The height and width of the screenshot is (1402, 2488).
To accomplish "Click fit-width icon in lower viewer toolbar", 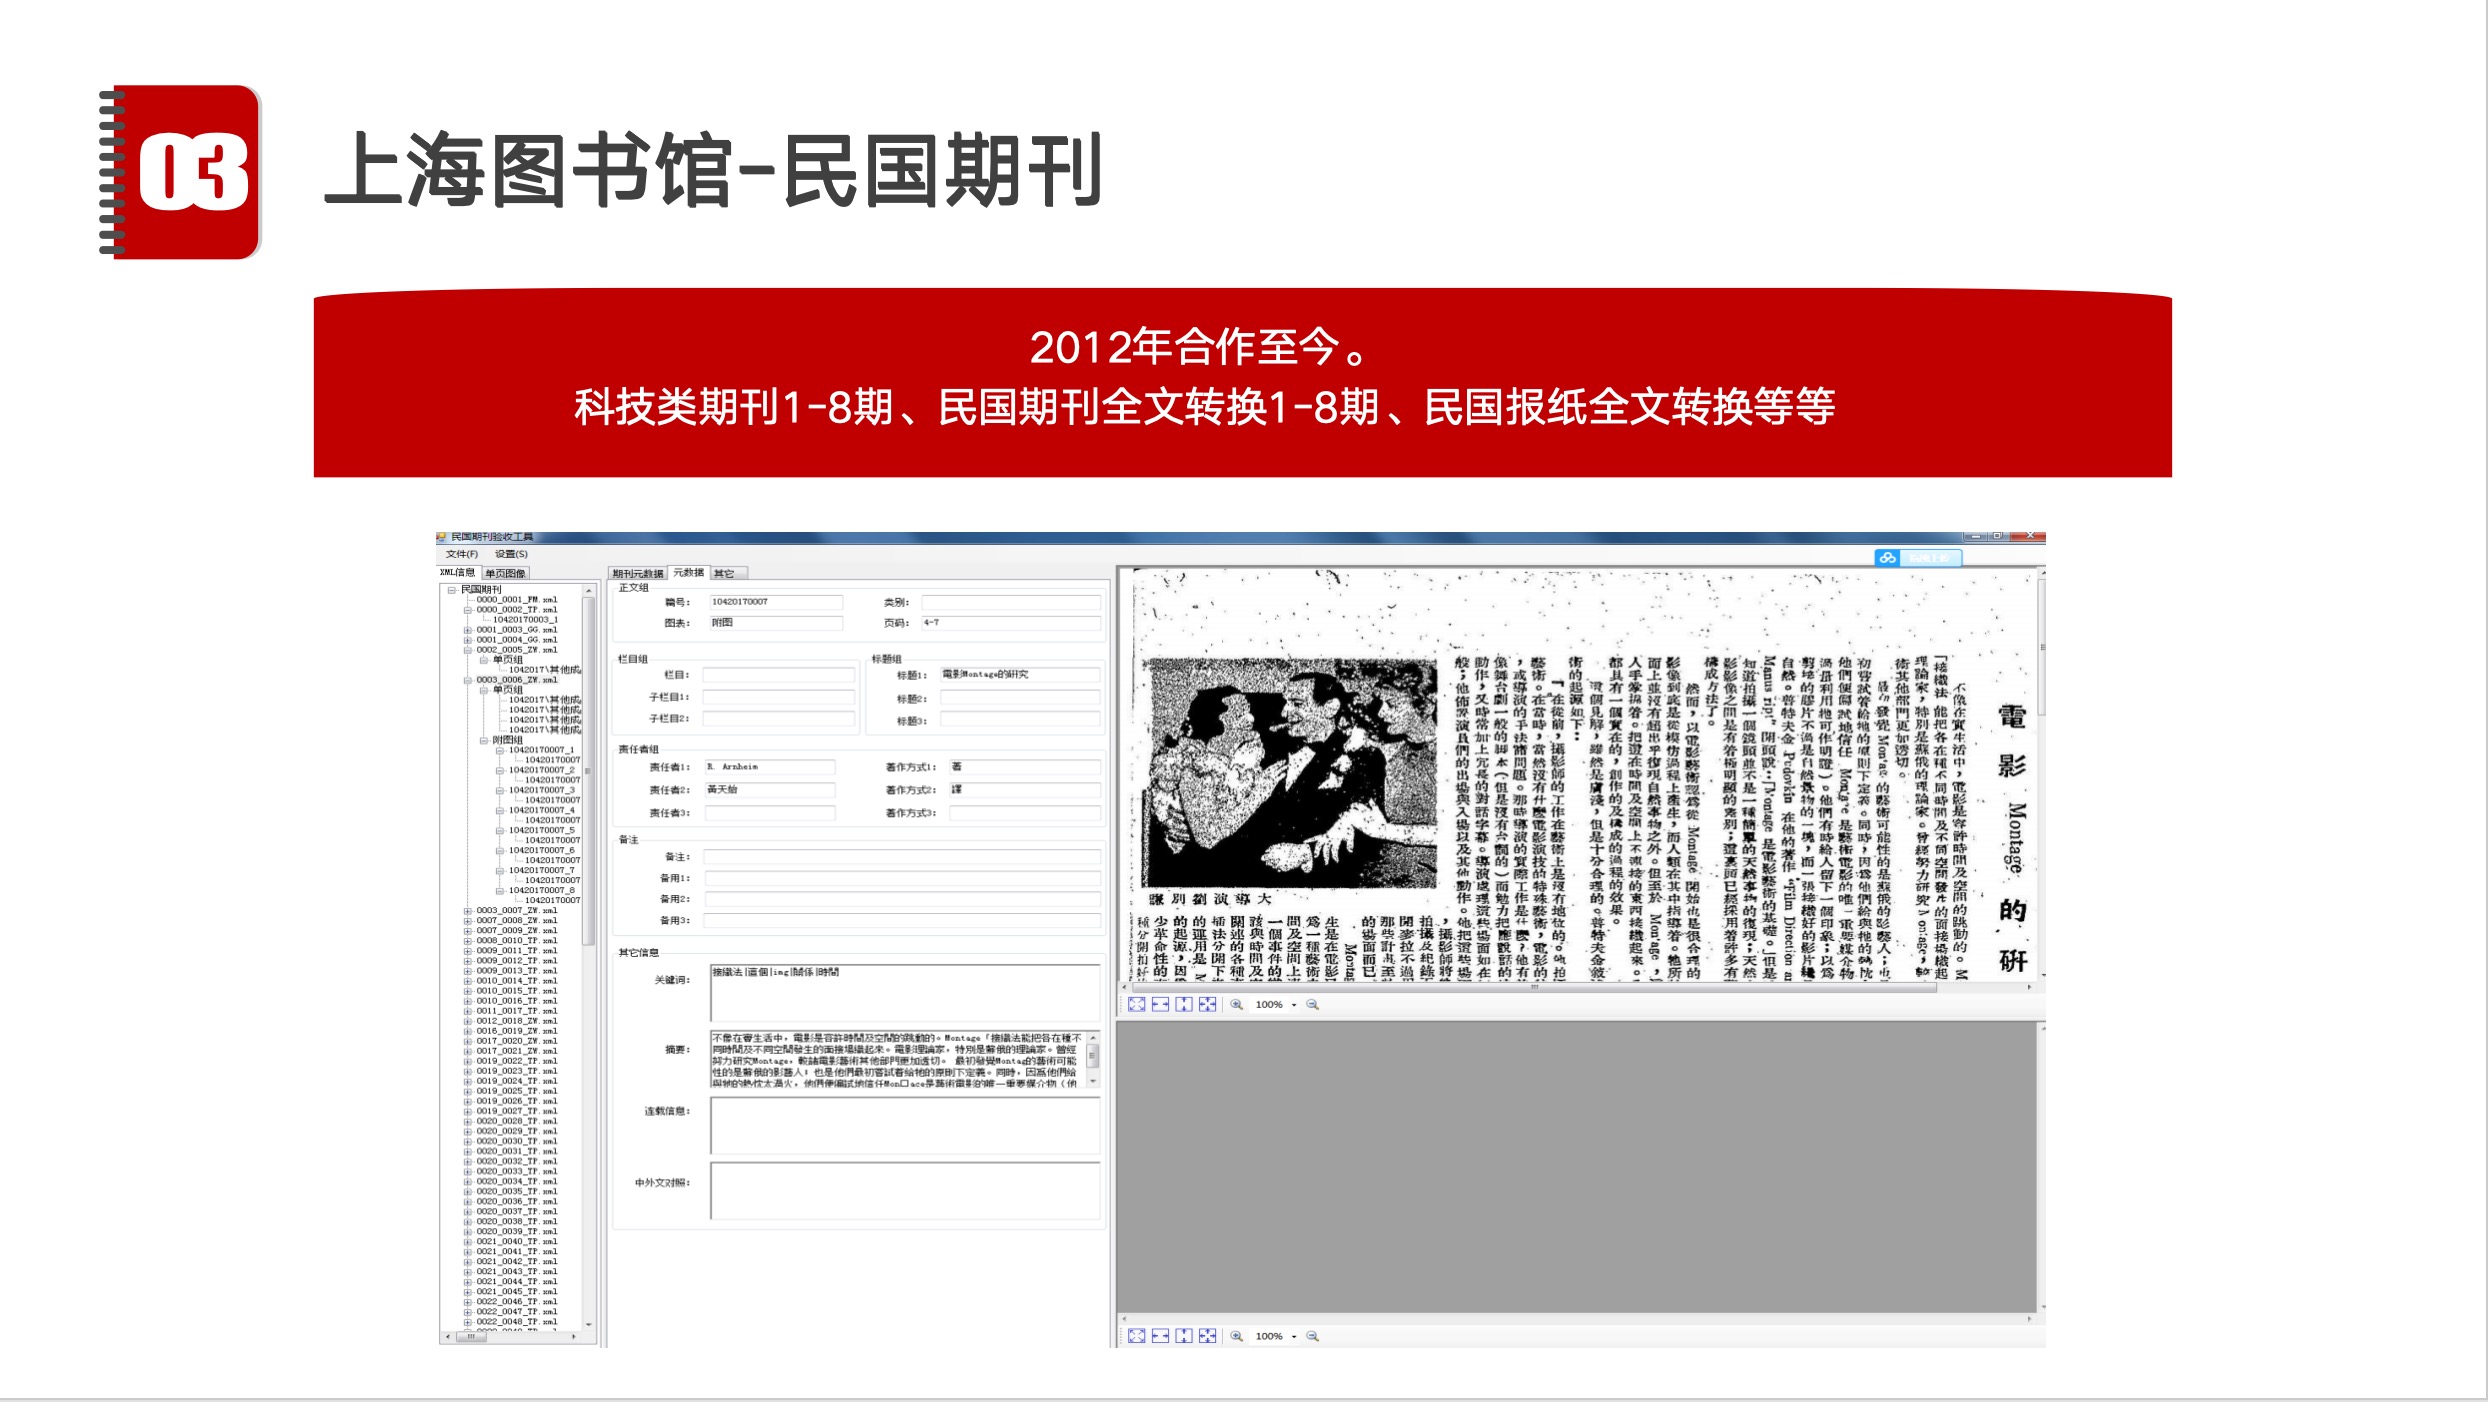I will pos(1160,1336).
